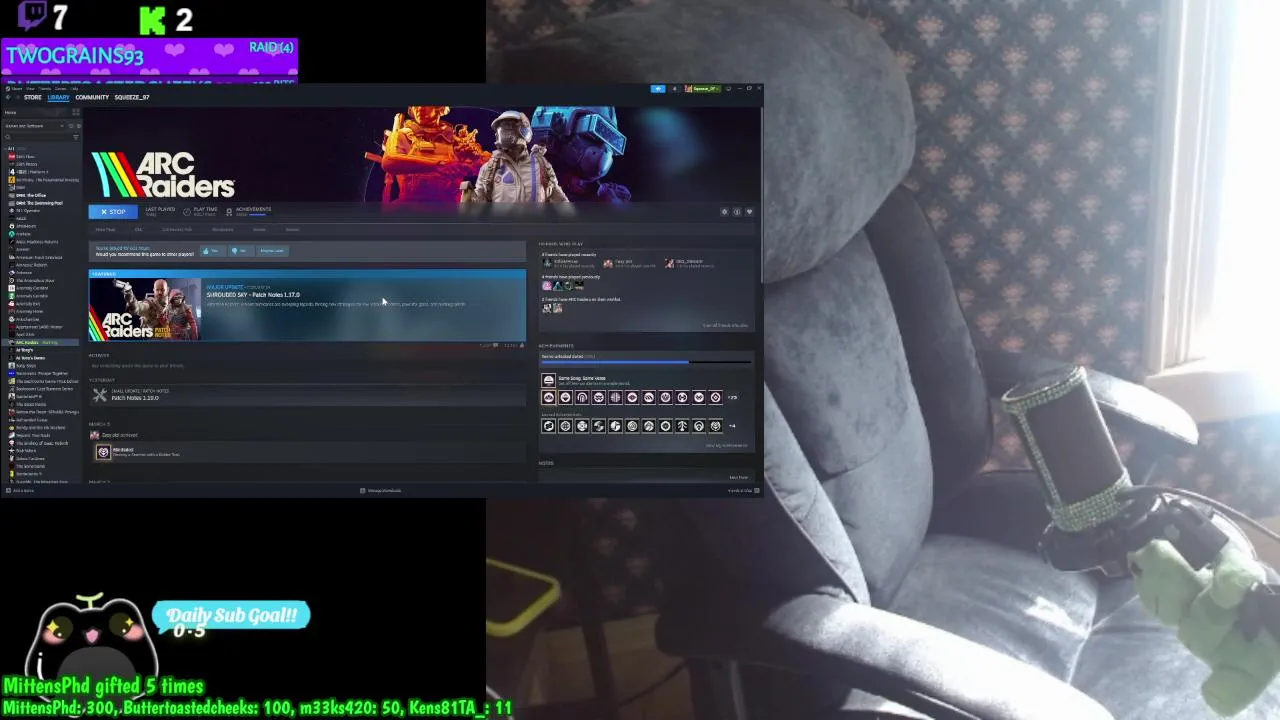Open the SHROUDED SKY Patch Notes 1.17.0 article
Screen dimensions: 1280x720
pyautogui.click(x=253, y=295)
